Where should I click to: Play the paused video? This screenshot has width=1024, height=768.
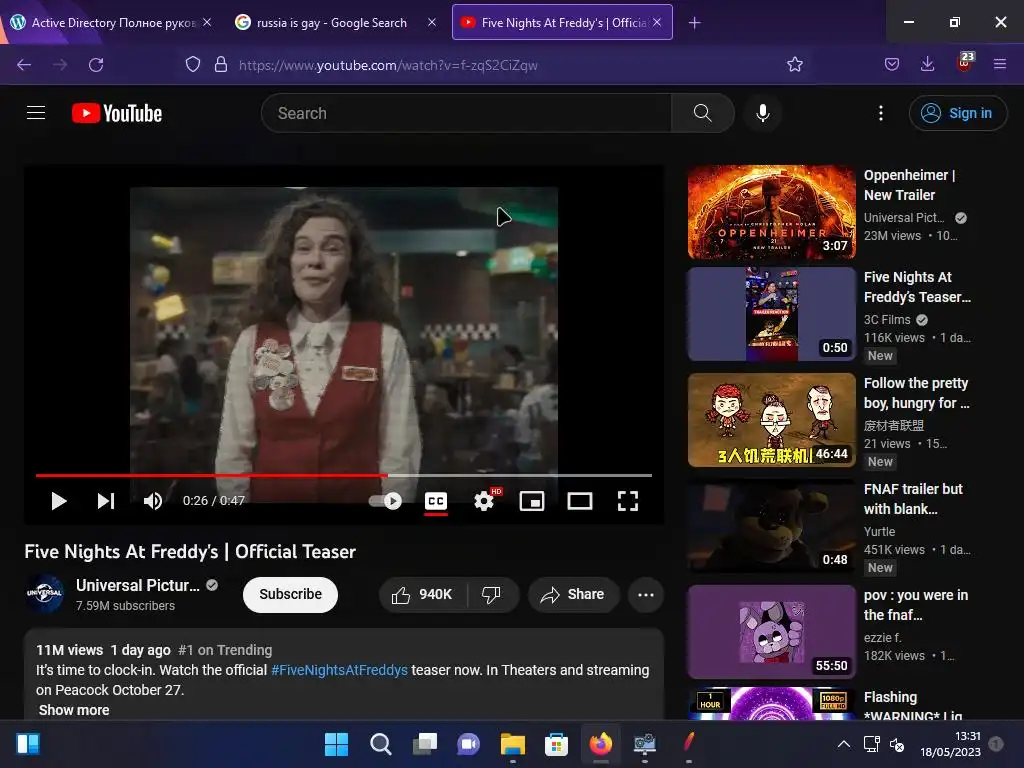[59, 501]
